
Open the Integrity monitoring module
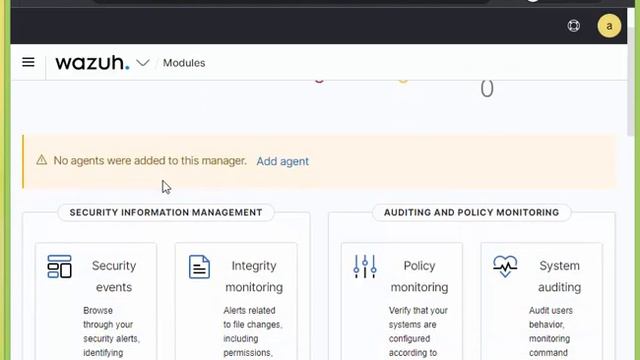(254, 276)
